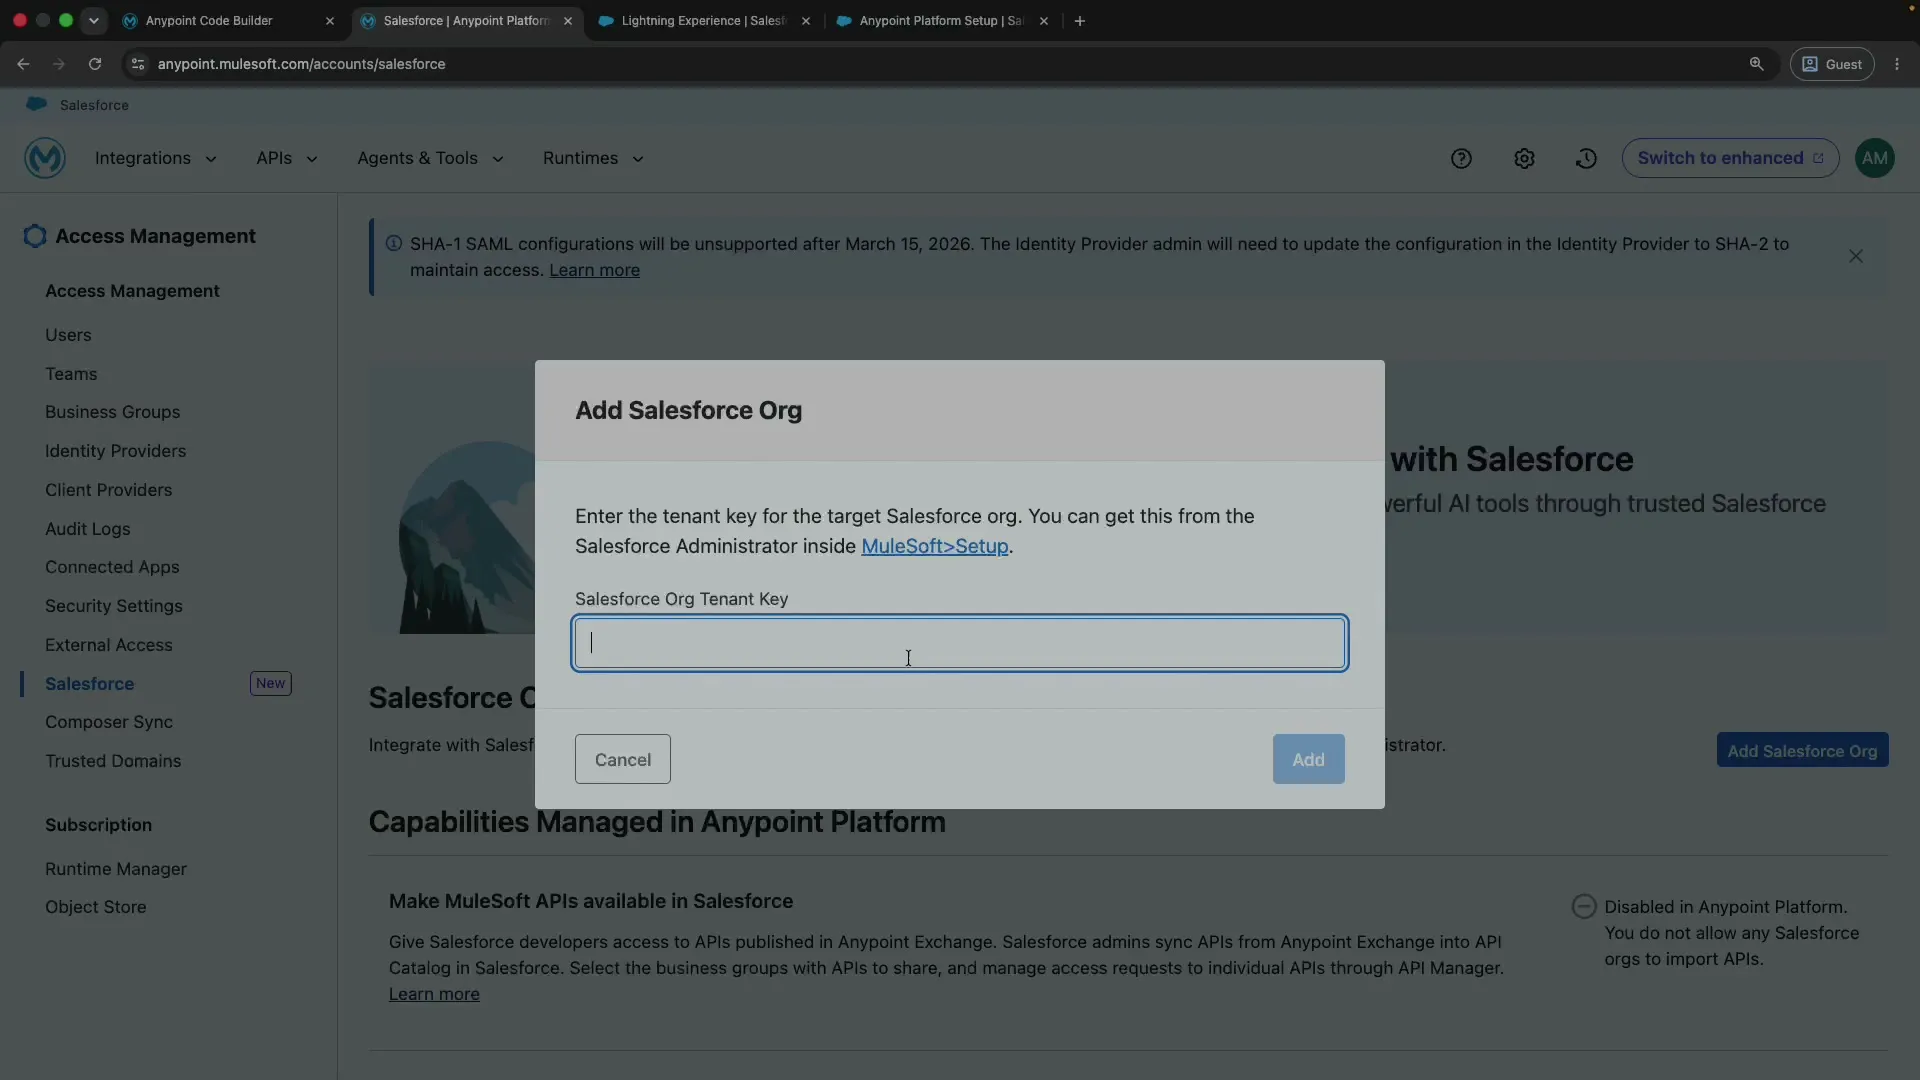Open the settings gear icon

[1524, 158]
